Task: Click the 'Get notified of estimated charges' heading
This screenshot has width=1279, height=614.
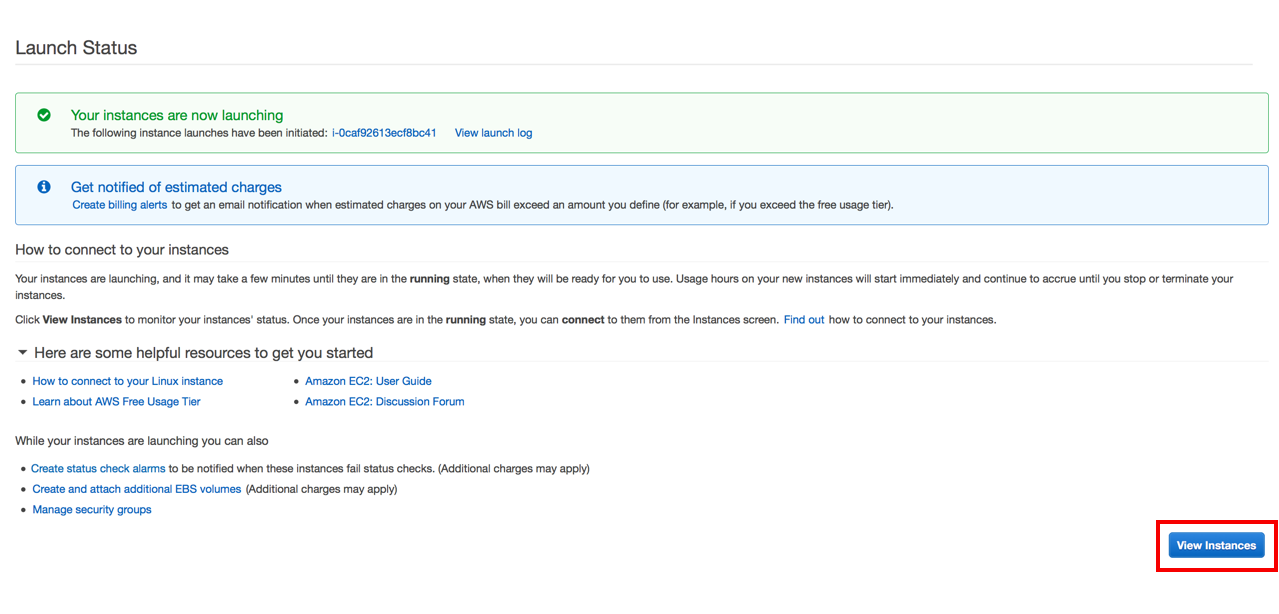Action: point(176,187)
